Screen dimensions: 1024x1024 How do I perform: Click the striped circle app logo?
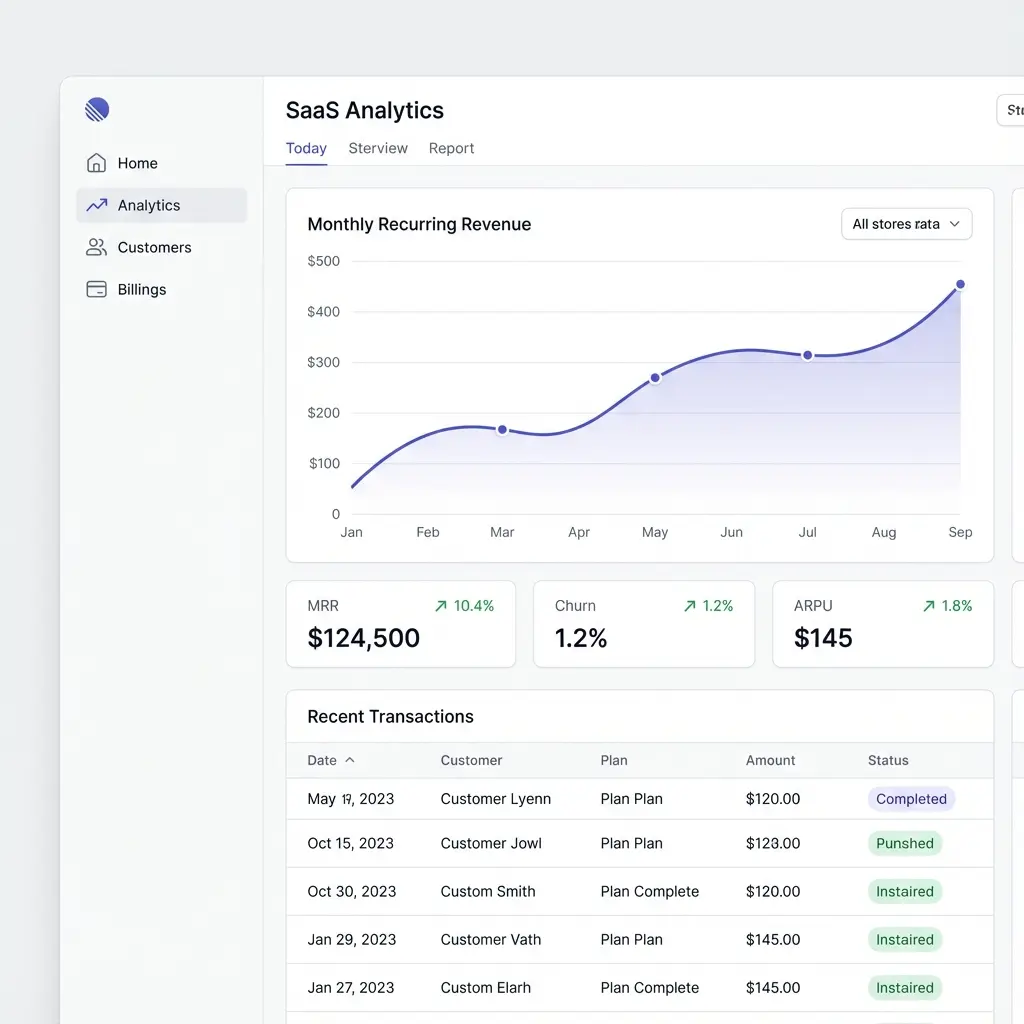(97, 110)
